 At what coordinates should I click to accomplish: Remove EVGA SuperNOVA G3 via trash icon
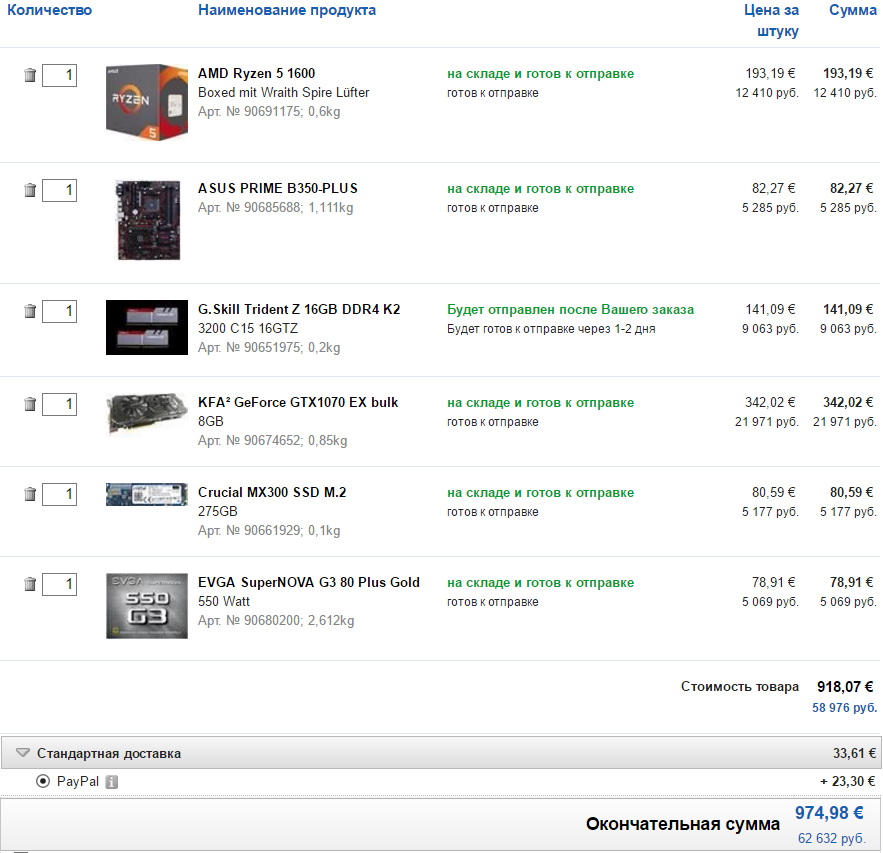tap(30, 584)
